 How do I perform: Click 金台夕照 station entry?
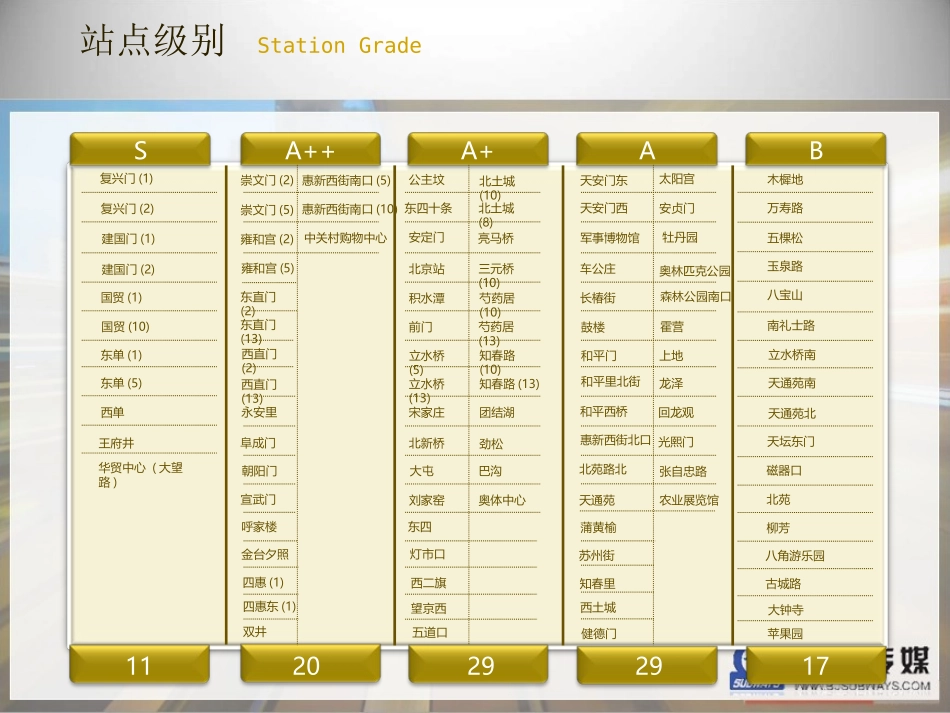pos(265,554)
